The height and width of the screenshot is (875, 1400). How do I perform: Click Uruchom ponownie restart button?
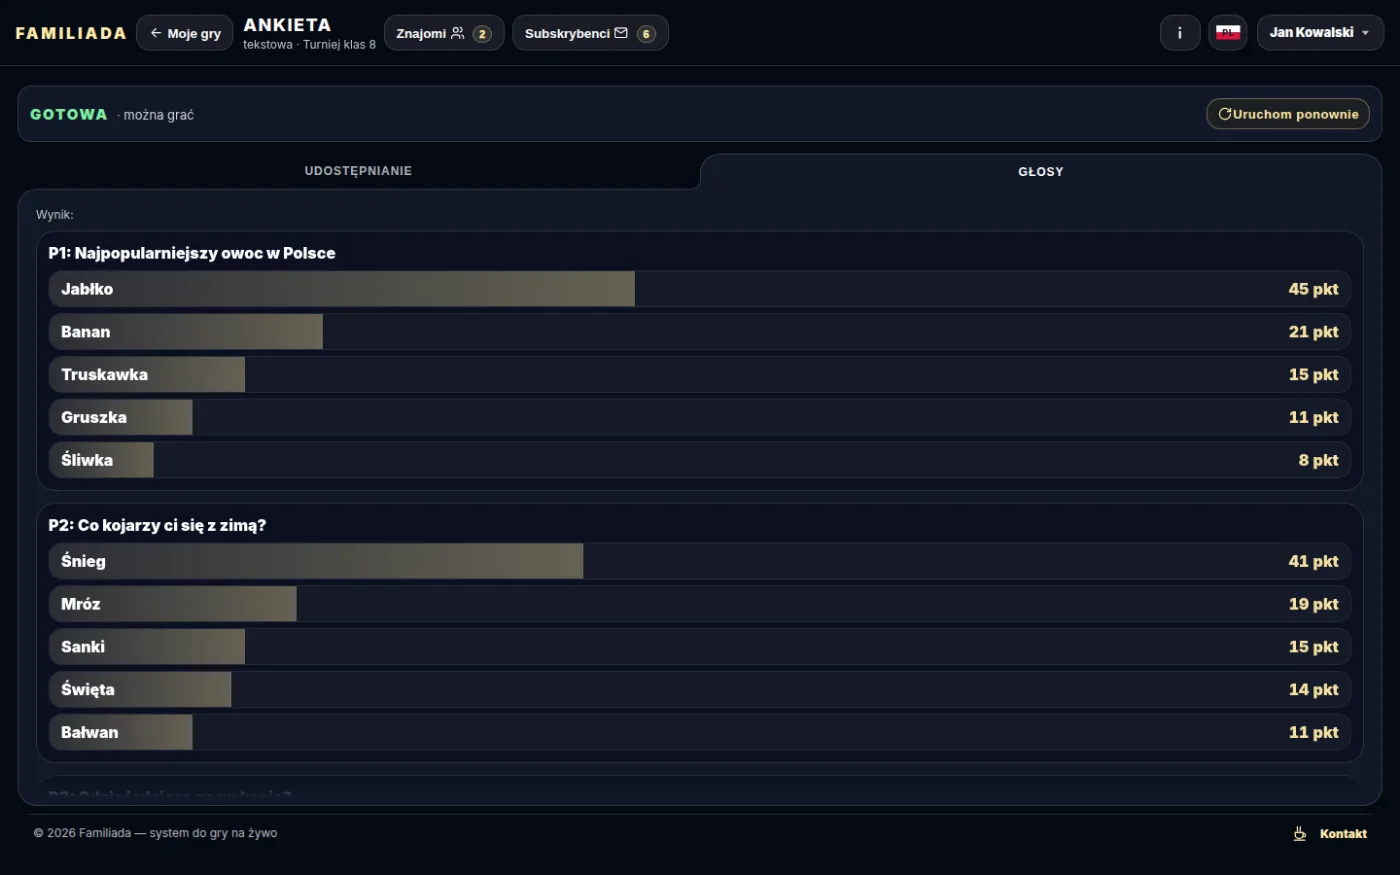(x=1288, y=114)
